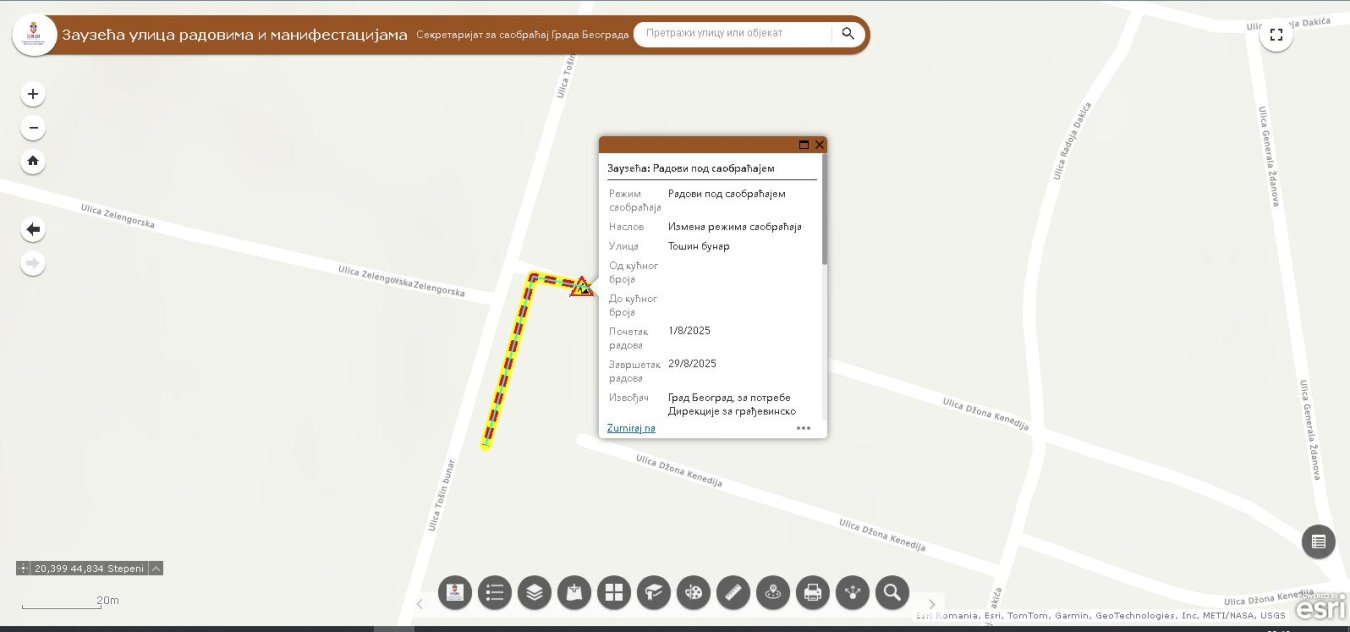Viewport: 1350px width, 632px height.
Task: Maximize the popup info window
Action: [804, 145]
